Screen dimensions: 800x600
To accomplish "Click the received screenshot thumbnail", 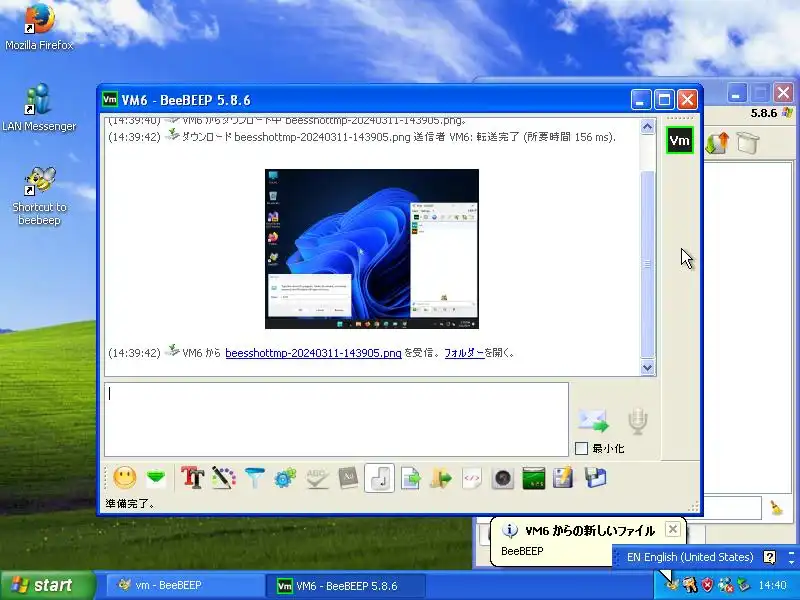I will [372, 249].
